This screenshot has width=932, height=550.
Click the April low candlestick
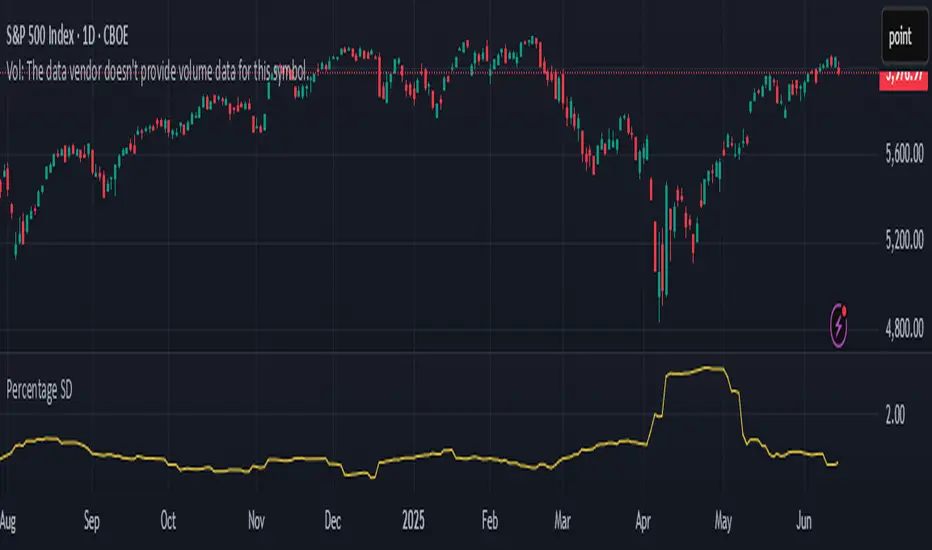point(659,297)
